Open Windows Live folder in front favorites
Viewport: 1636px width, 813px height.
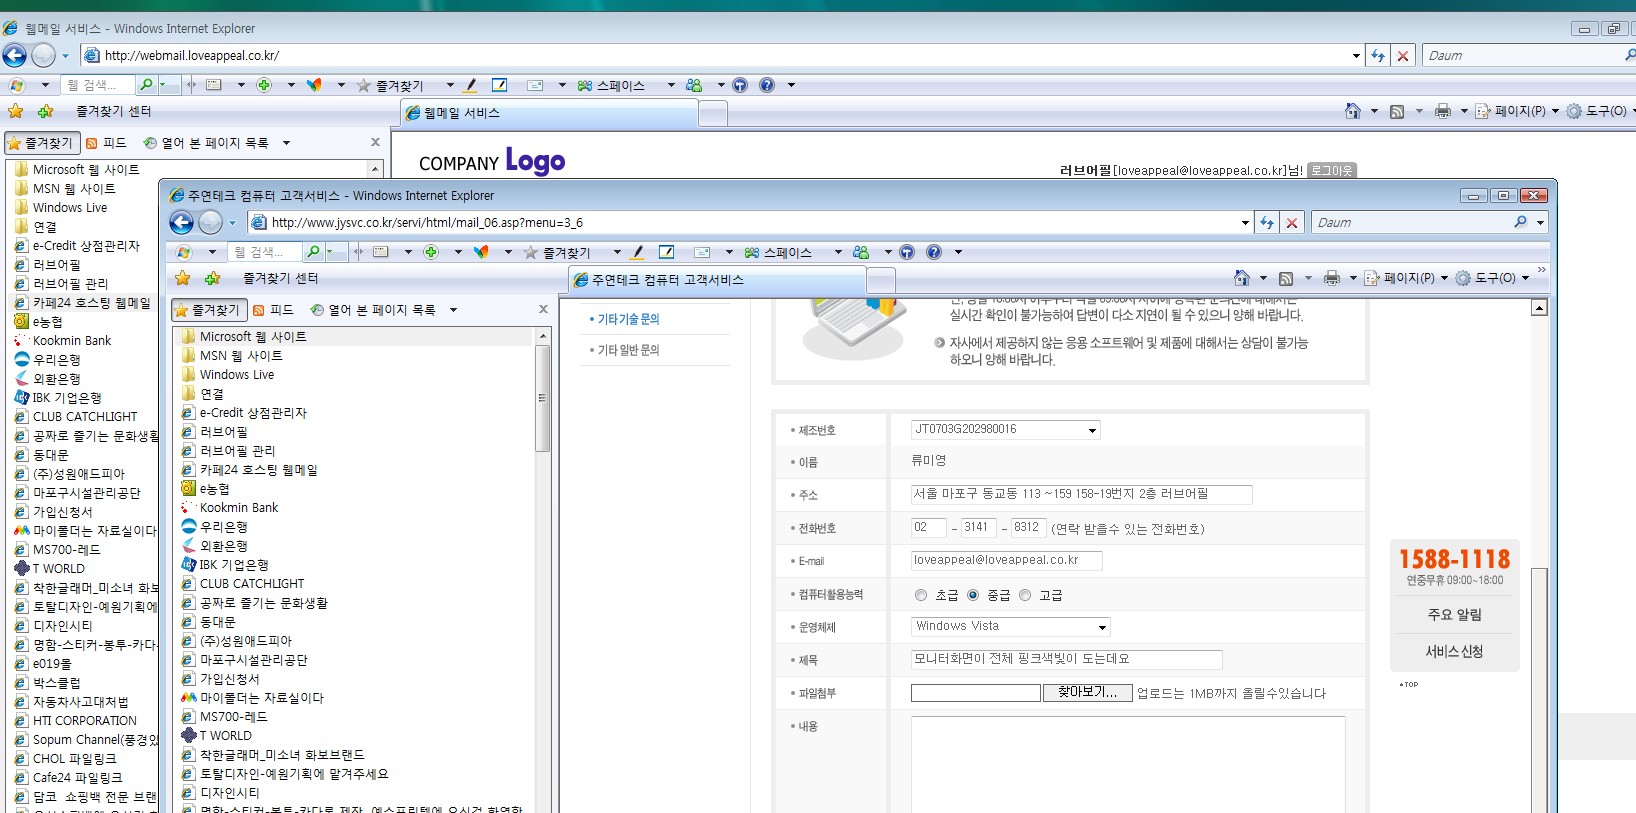236,375
